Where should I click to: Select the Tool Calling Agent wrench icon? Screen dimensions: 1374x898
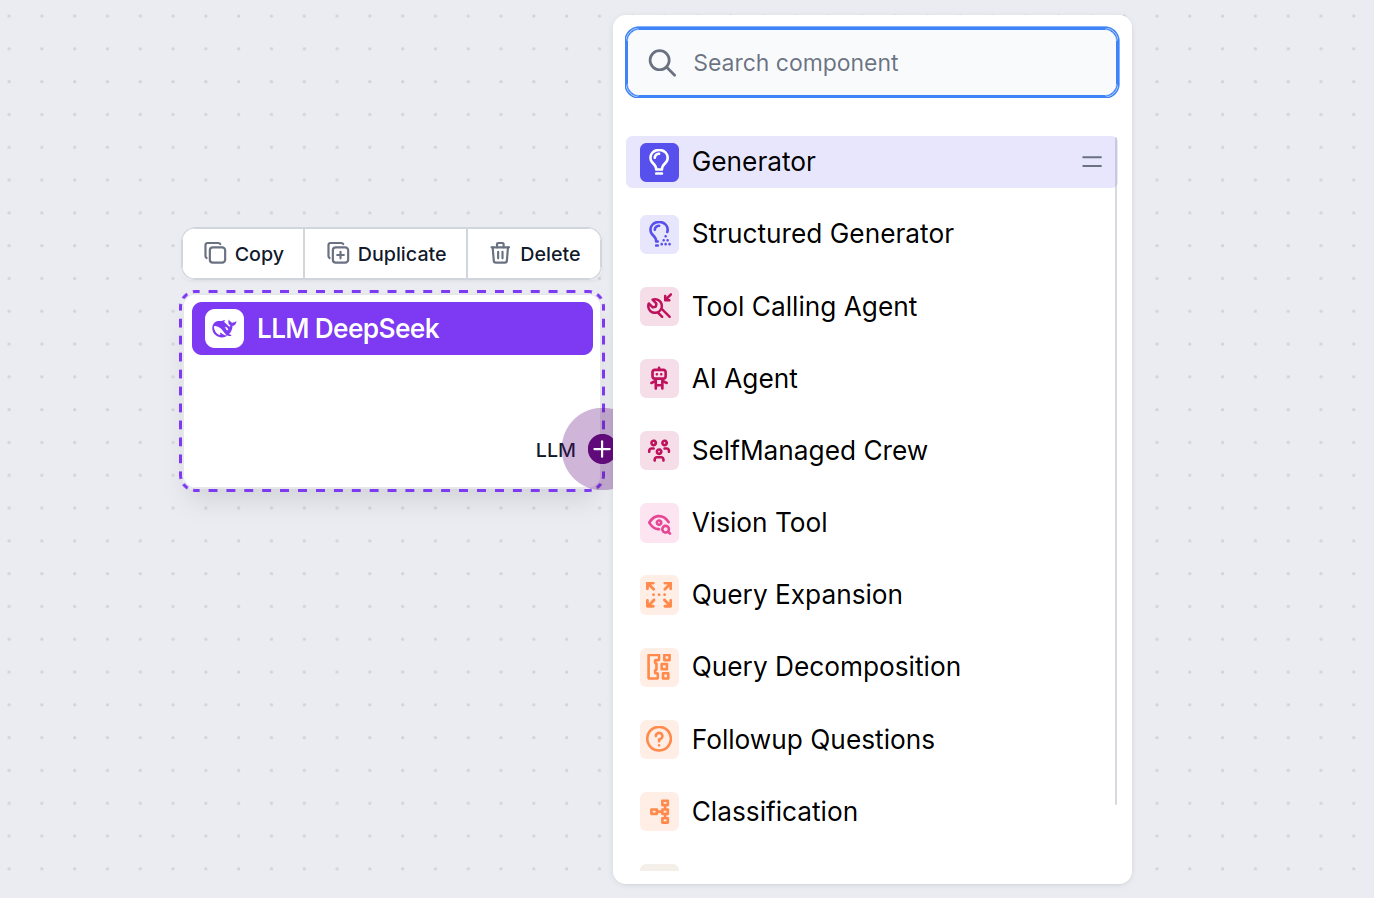[659, 306]
